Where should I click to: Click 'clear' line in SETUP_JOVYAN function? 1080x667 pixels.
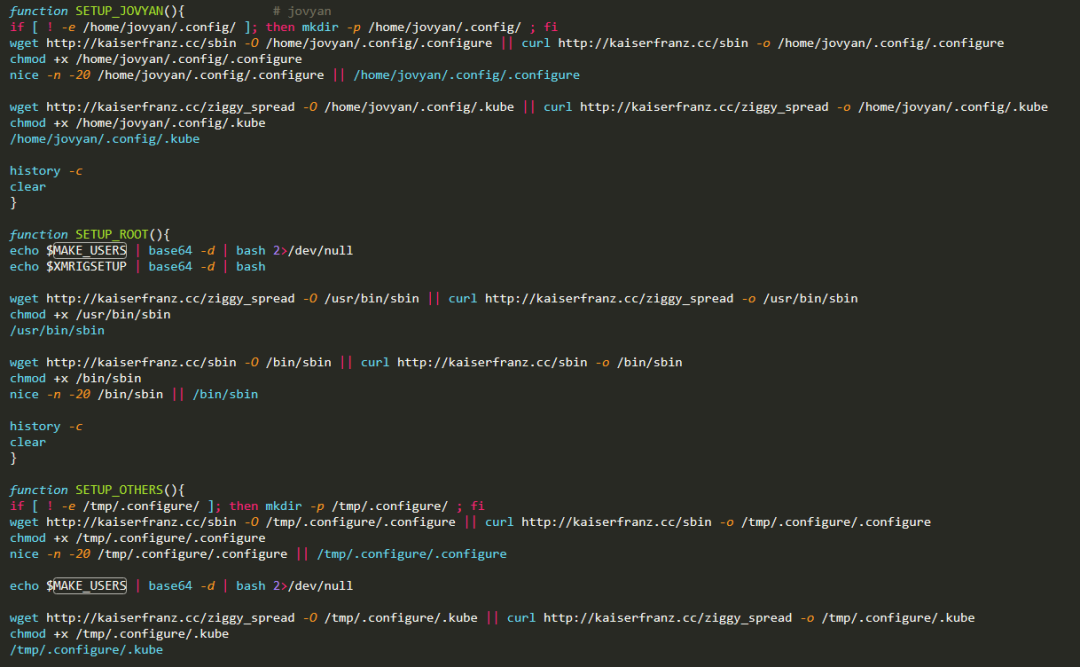coord(28,186)
